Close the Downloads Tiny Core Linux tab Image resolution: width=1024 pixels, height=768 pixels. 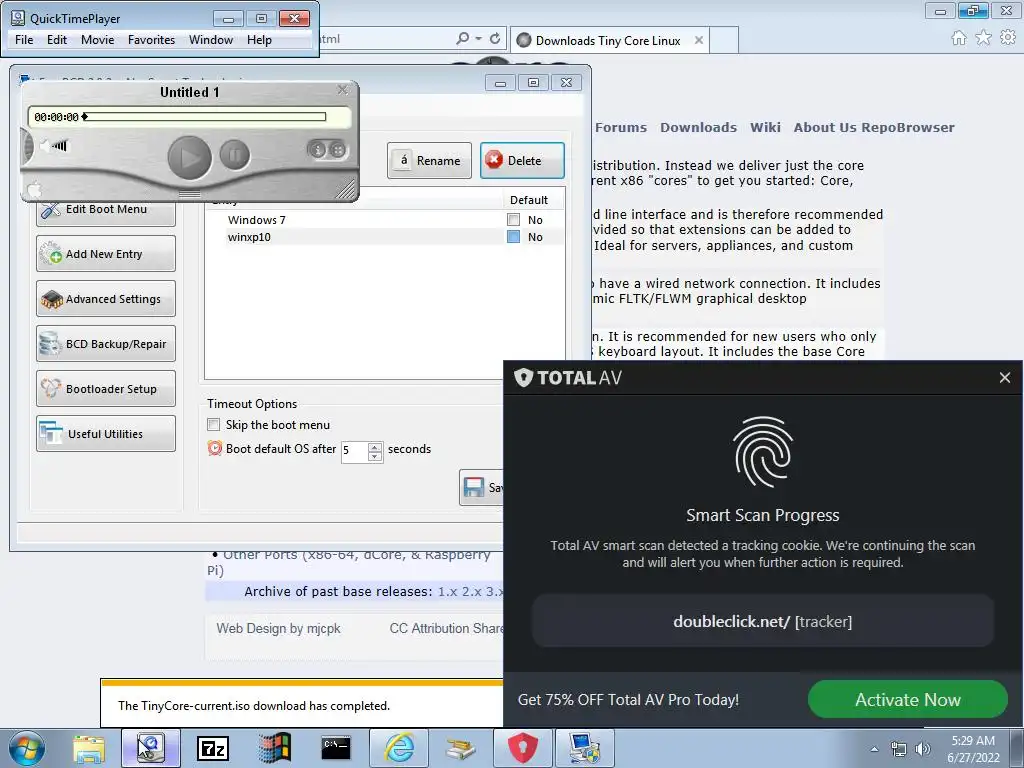pos(699,40)
